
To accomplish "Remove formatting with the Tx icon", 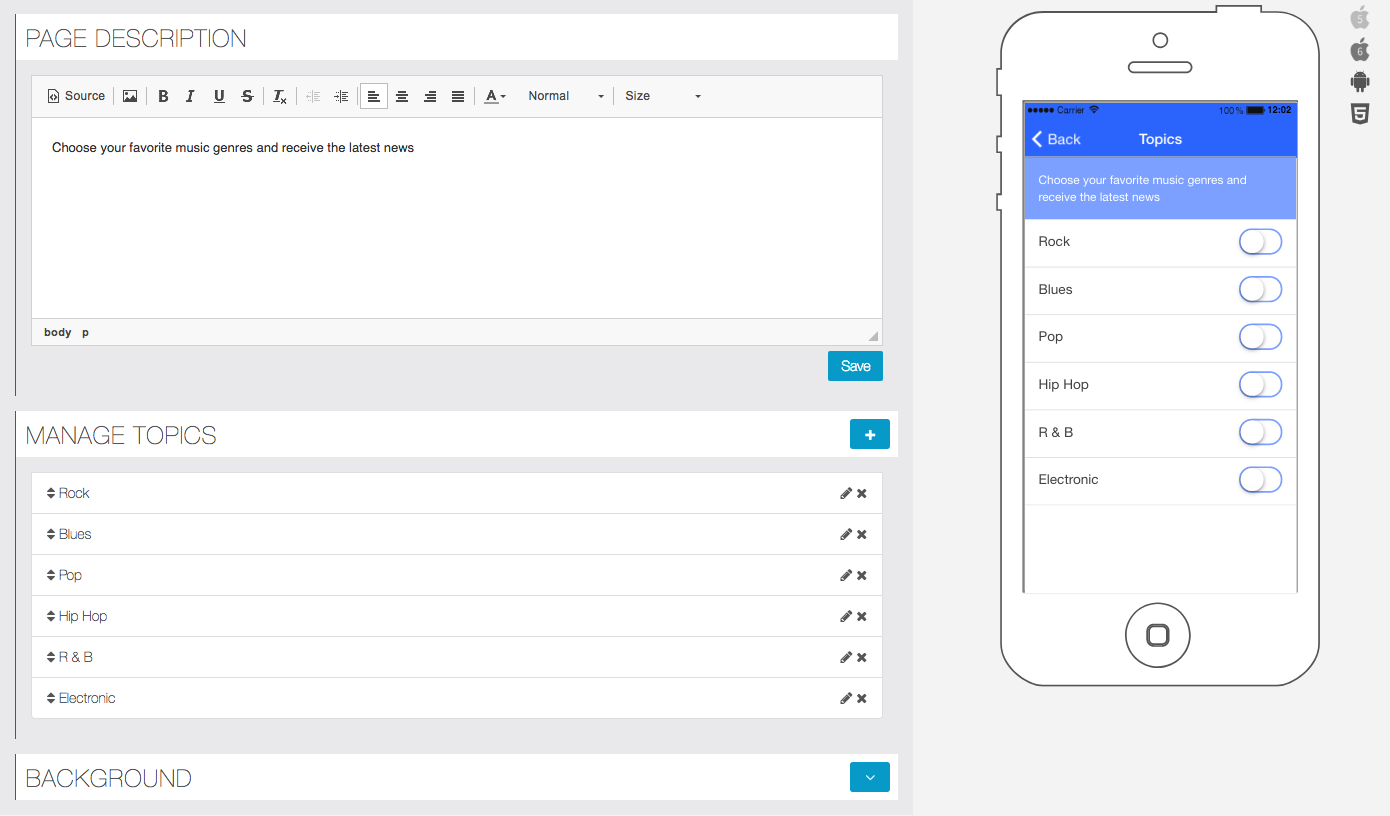I will pyautogui.click(x=280, y=96).
